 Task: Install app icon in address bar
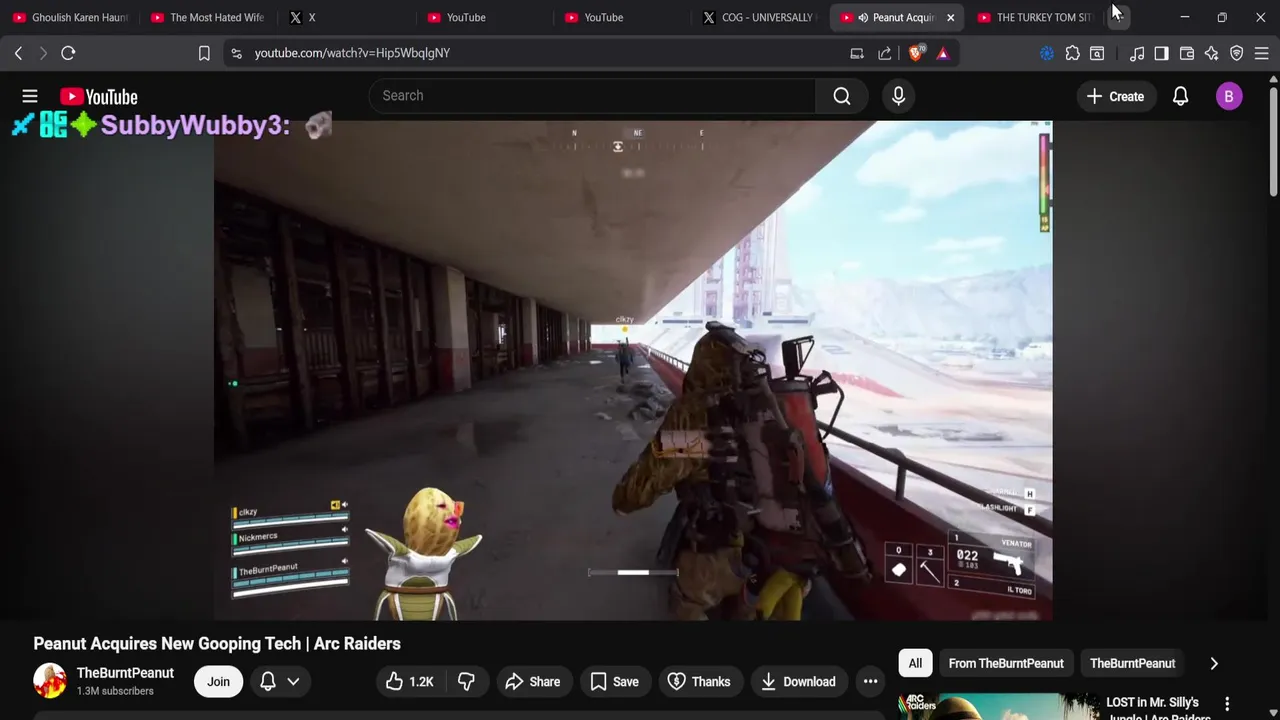[857, 53]
